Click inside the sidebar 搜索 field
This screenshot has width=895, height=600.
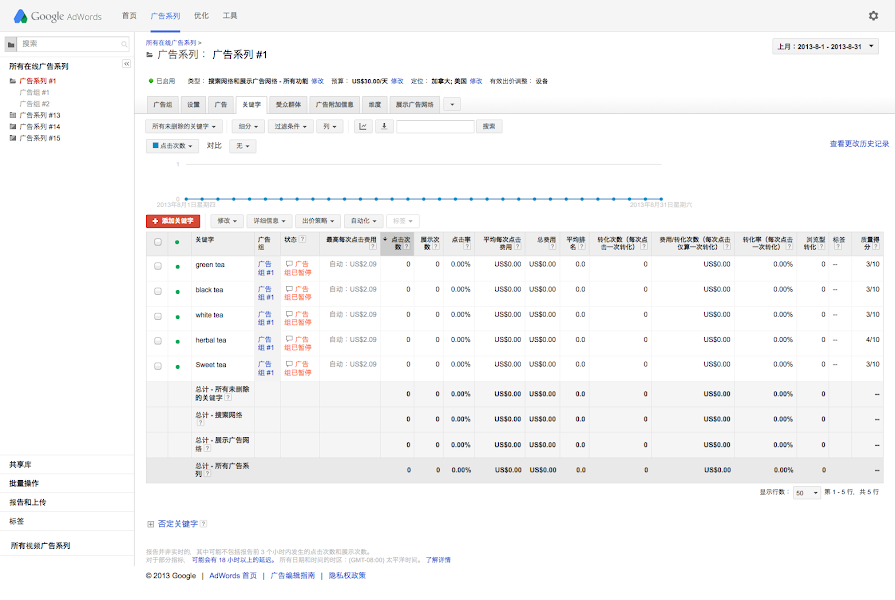coord(74,44)
